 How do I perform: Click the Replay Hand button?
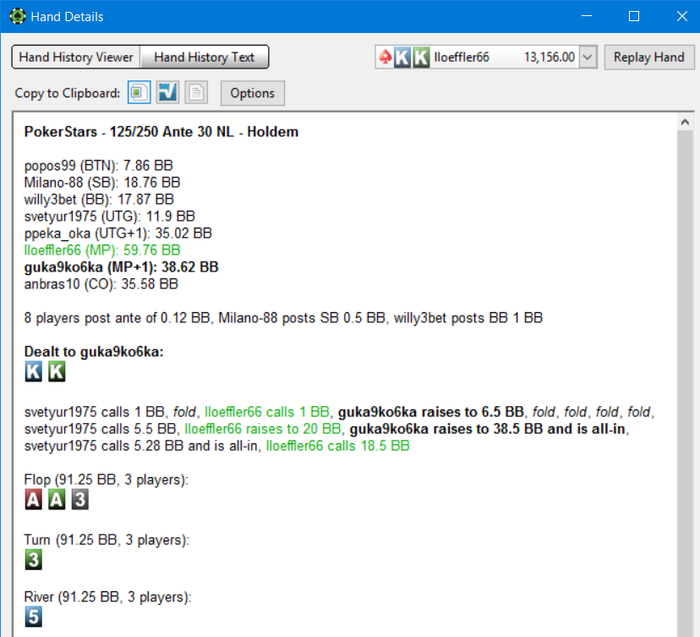coord(649,57)
